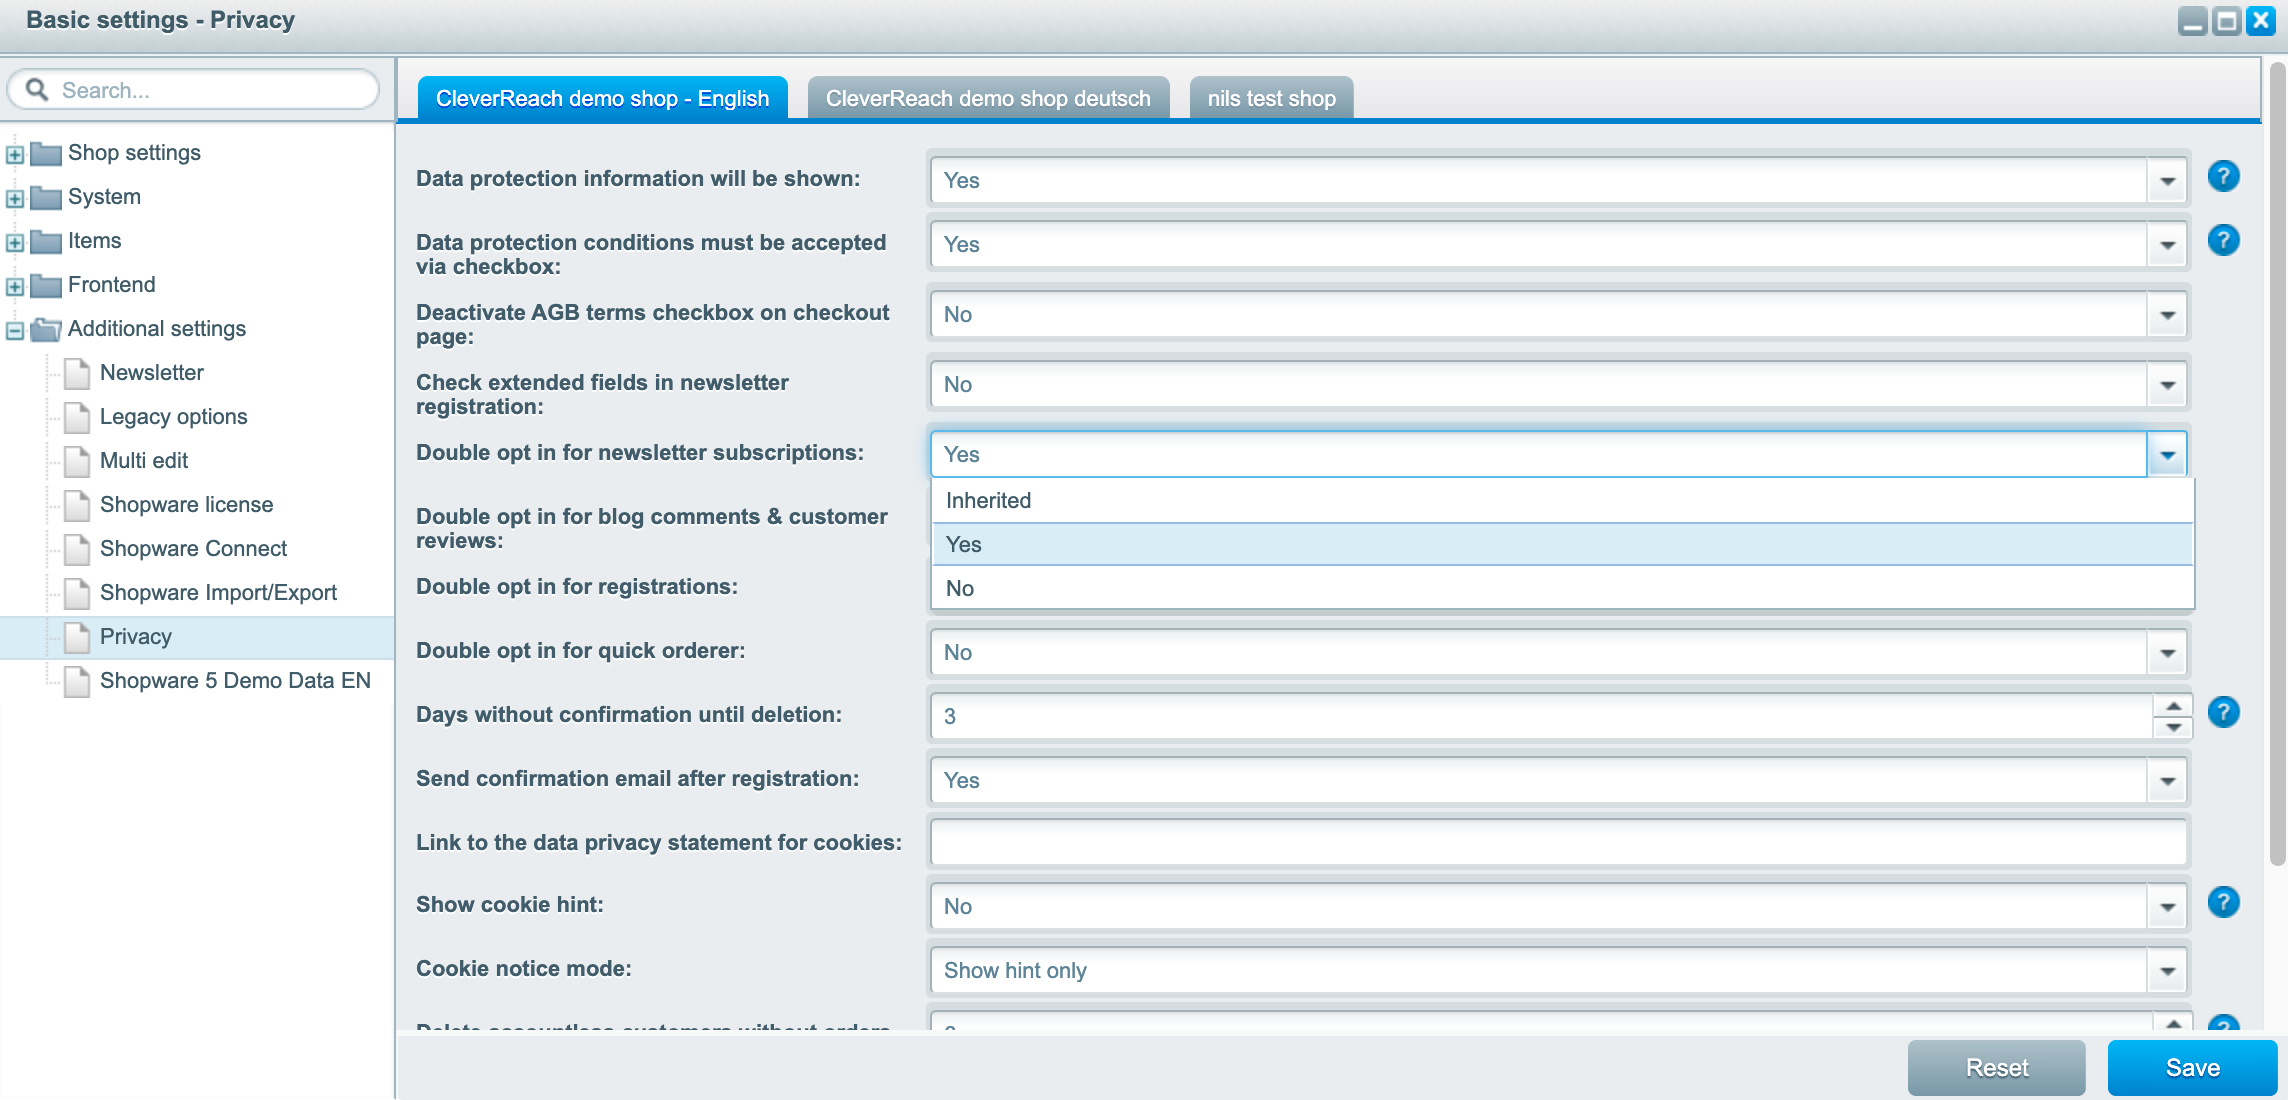
Task: Increase Days without confirmation with up spinner
Action: coord(2173,706)
